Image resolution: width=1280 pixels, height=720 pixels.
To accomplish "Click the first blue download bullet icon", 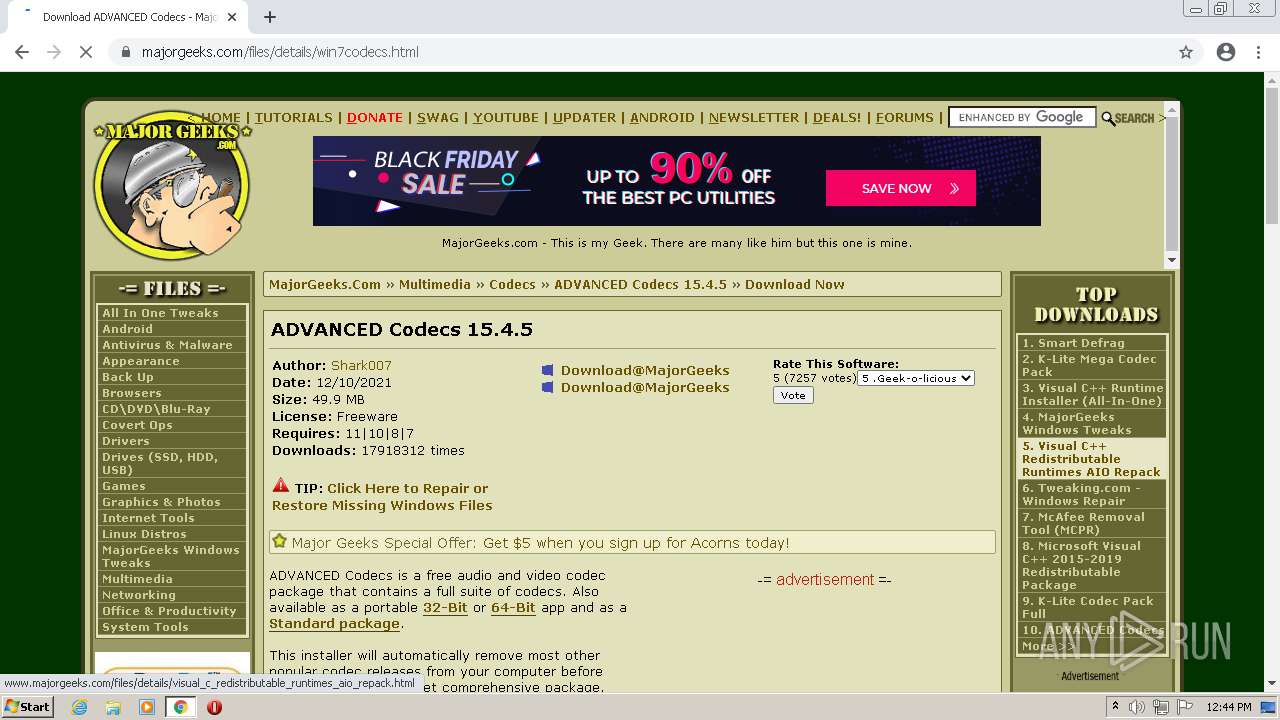I will [x=547, y=371].
